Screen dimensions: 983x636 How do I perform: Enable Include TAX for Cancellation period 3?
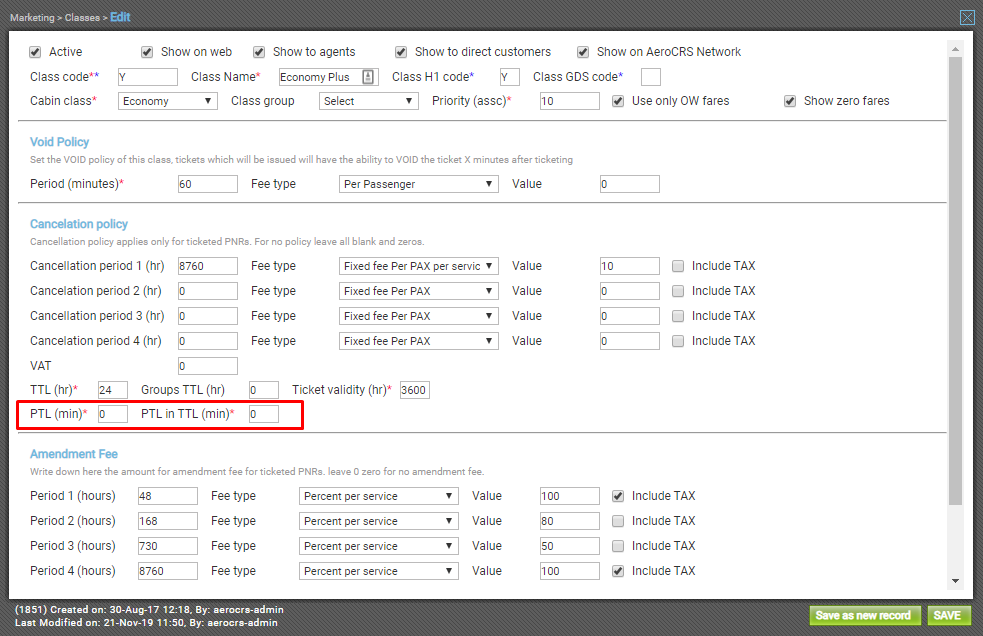[x=678, y=316]
